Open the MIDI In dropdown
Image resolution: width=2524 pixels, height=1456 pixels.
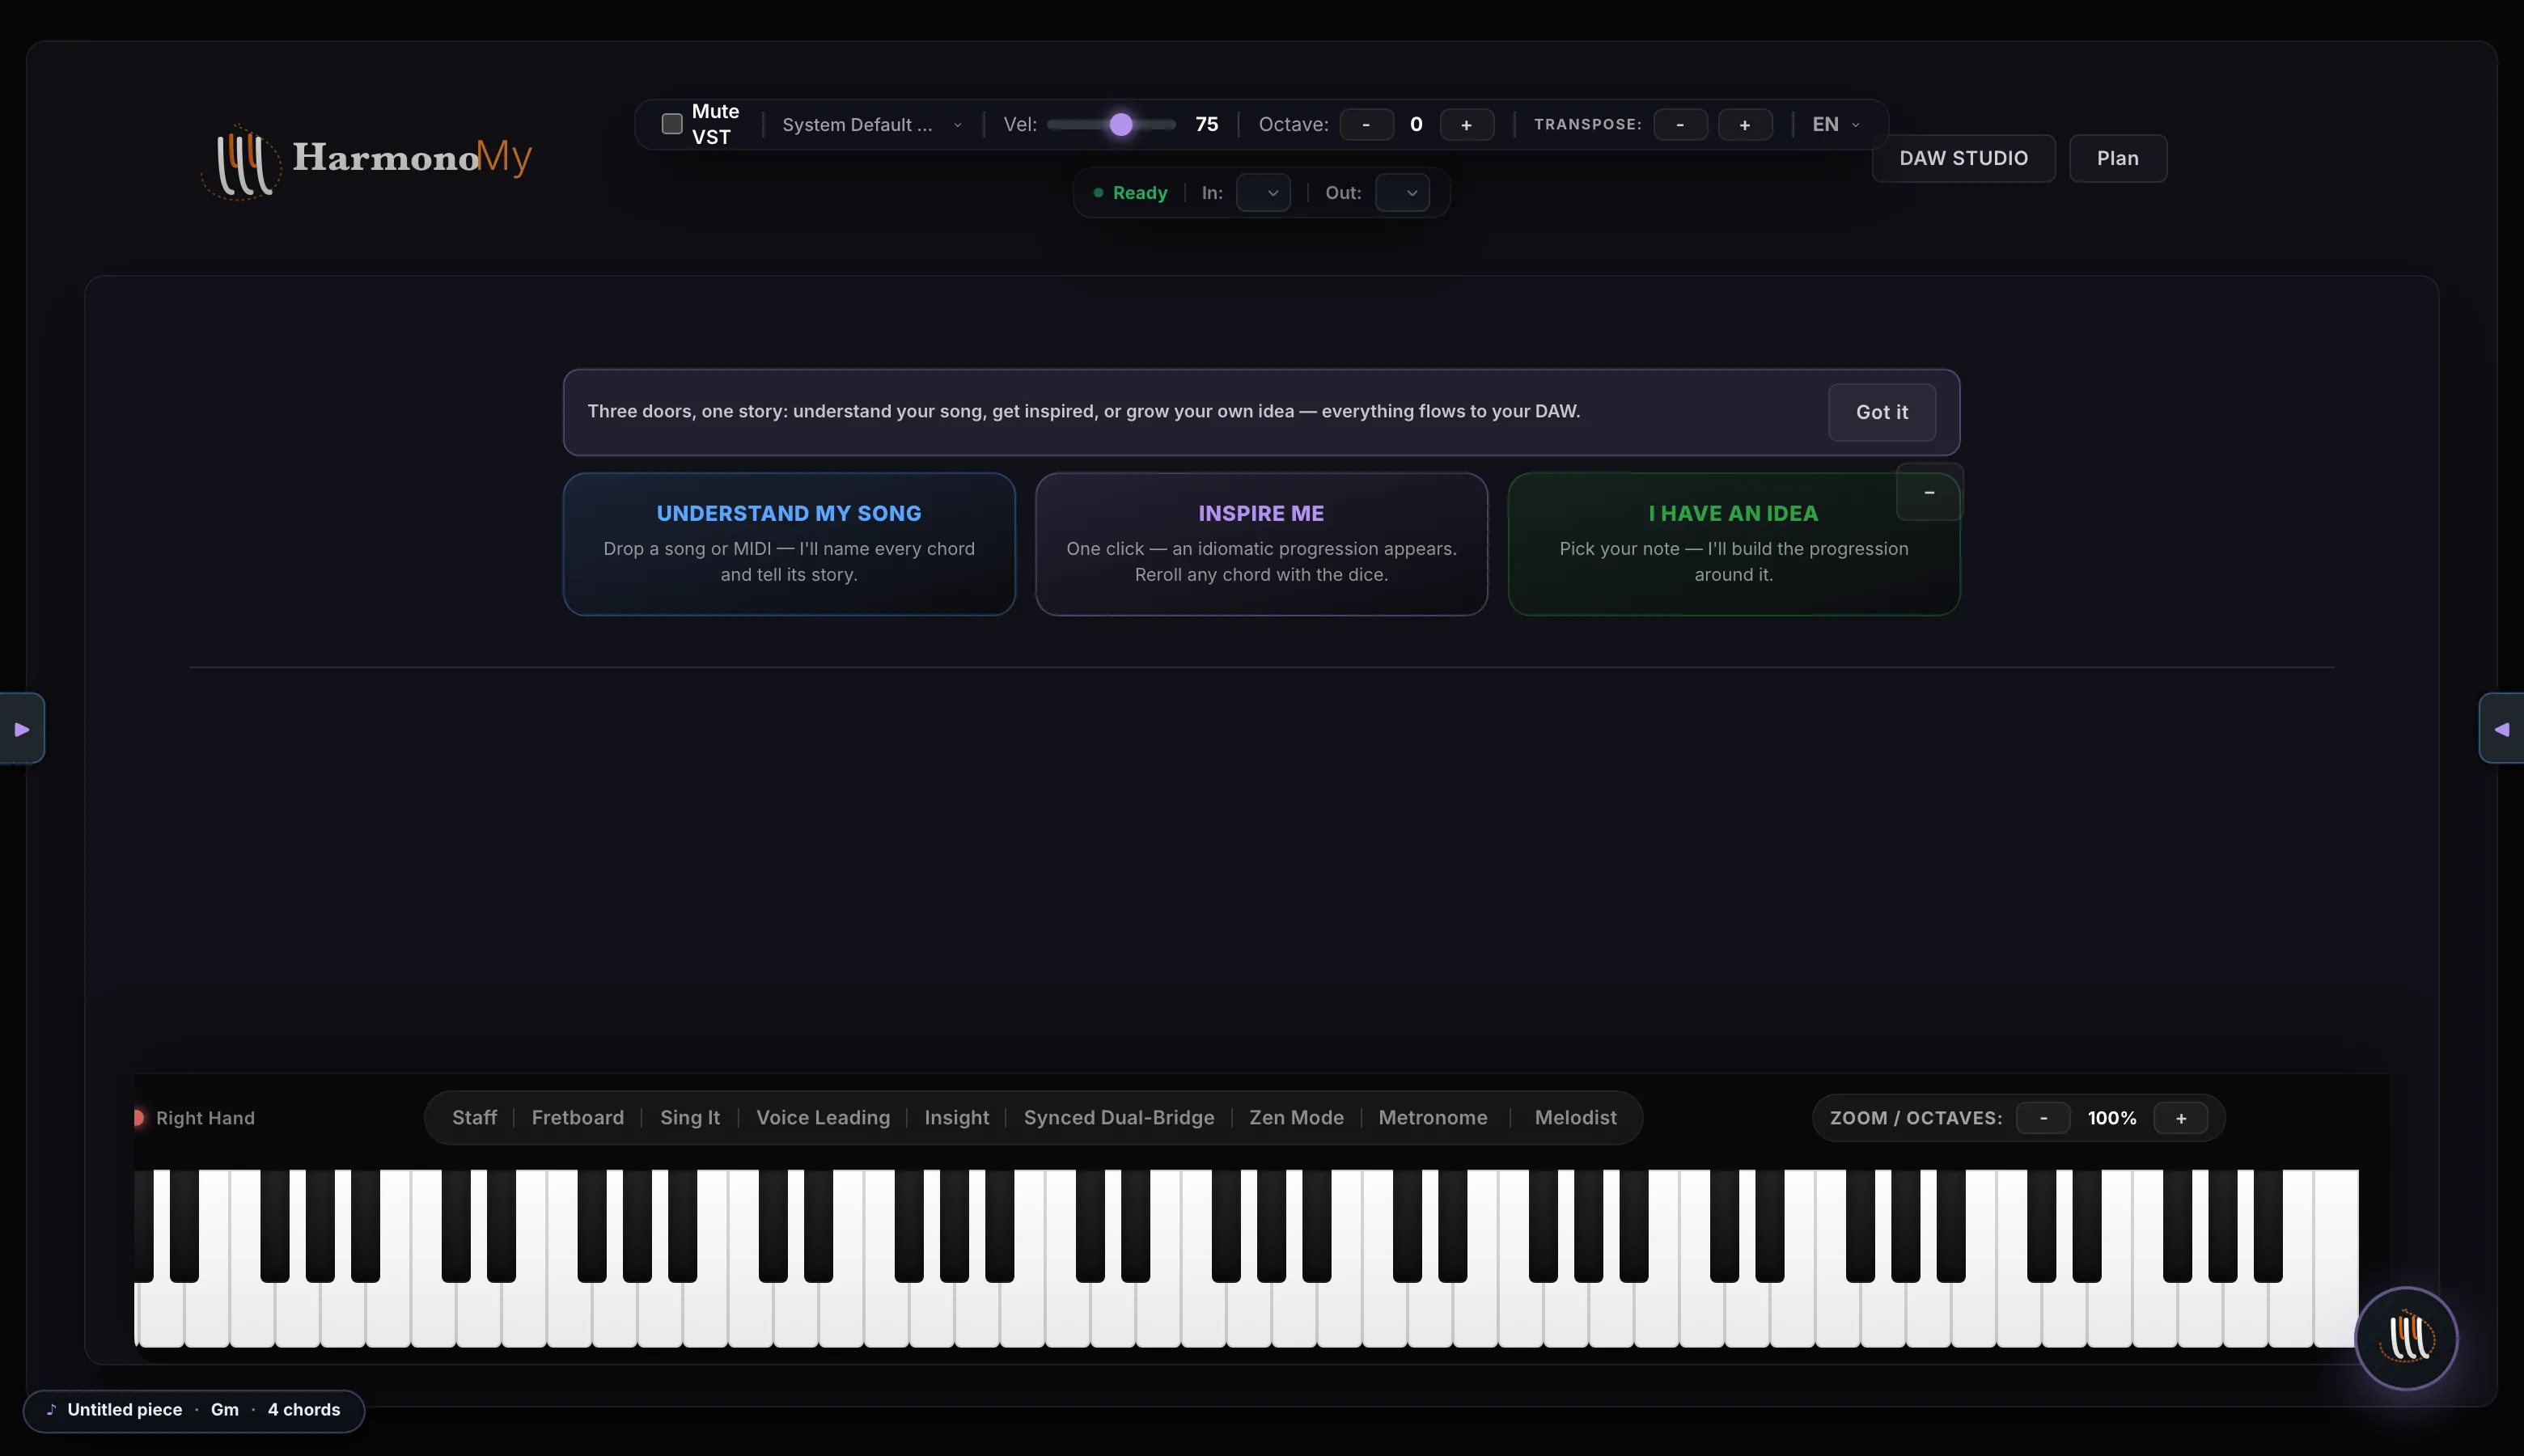coord(1264,193)
